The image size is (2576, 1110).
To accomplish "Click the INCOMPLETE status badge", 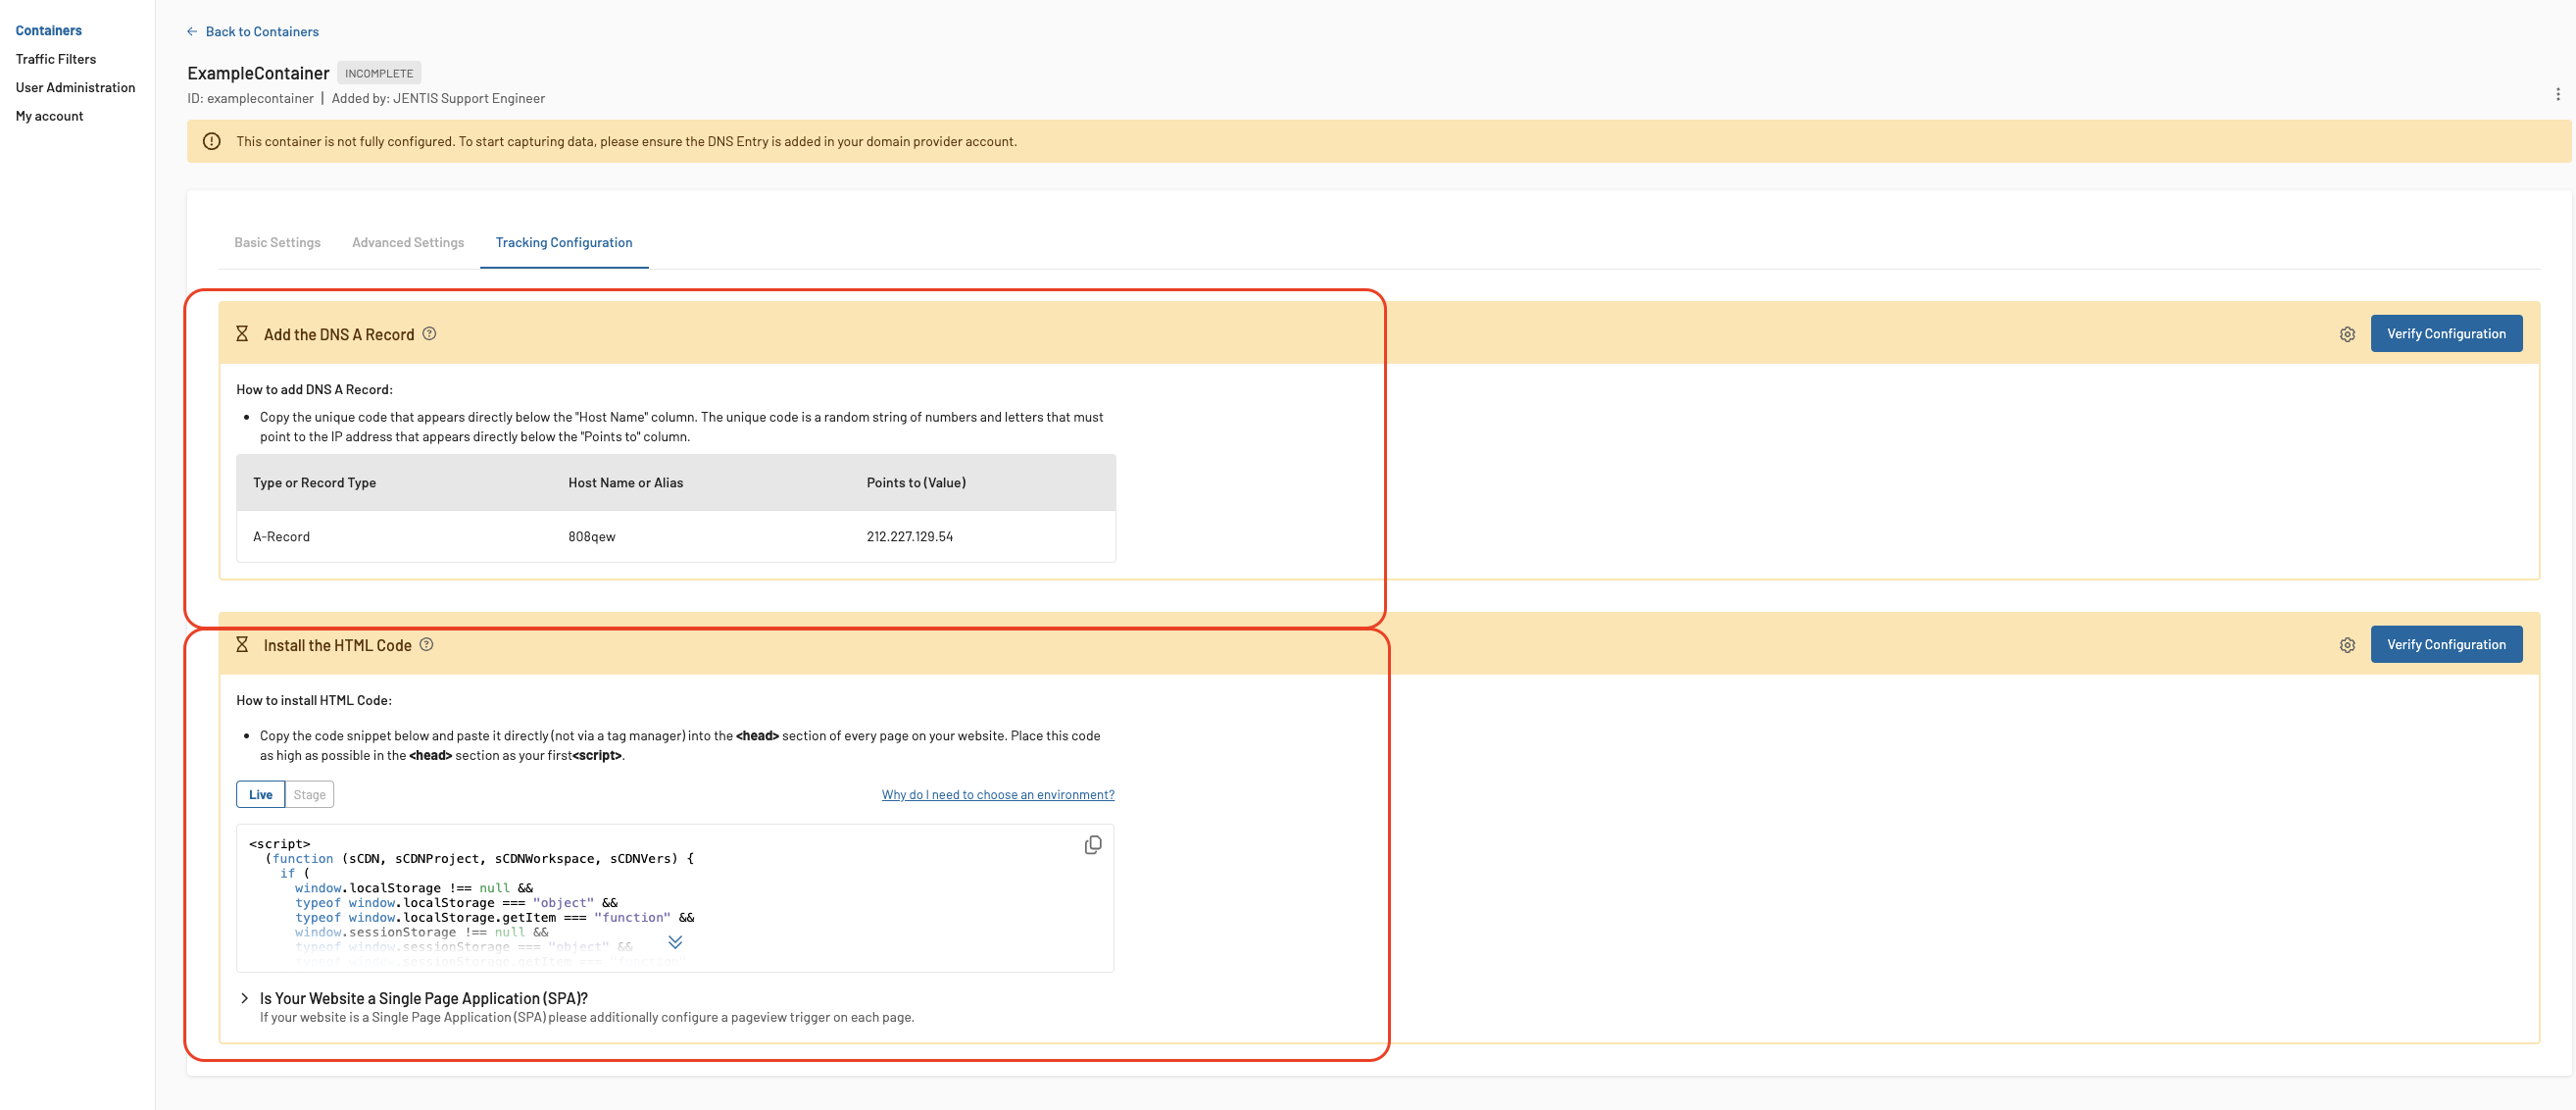I will (x=379, y=74).
